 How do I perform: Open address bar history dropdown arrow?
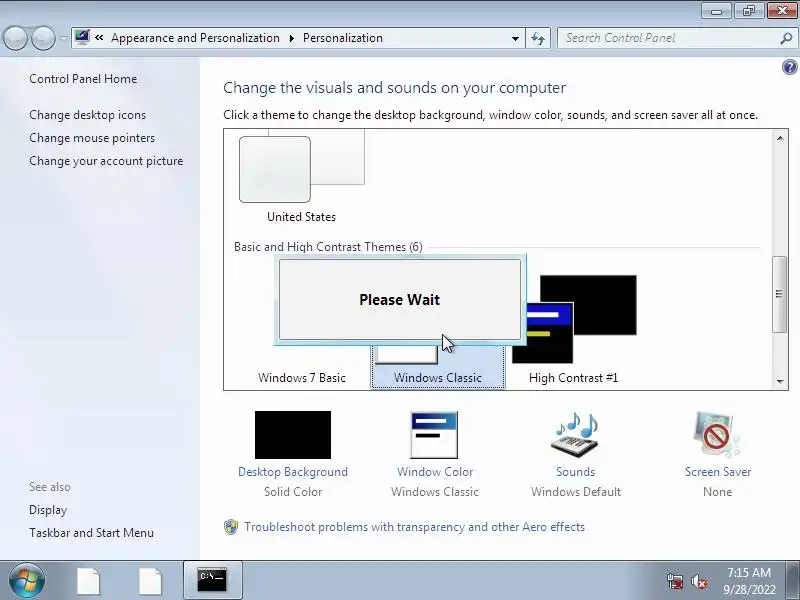point(515,38)
